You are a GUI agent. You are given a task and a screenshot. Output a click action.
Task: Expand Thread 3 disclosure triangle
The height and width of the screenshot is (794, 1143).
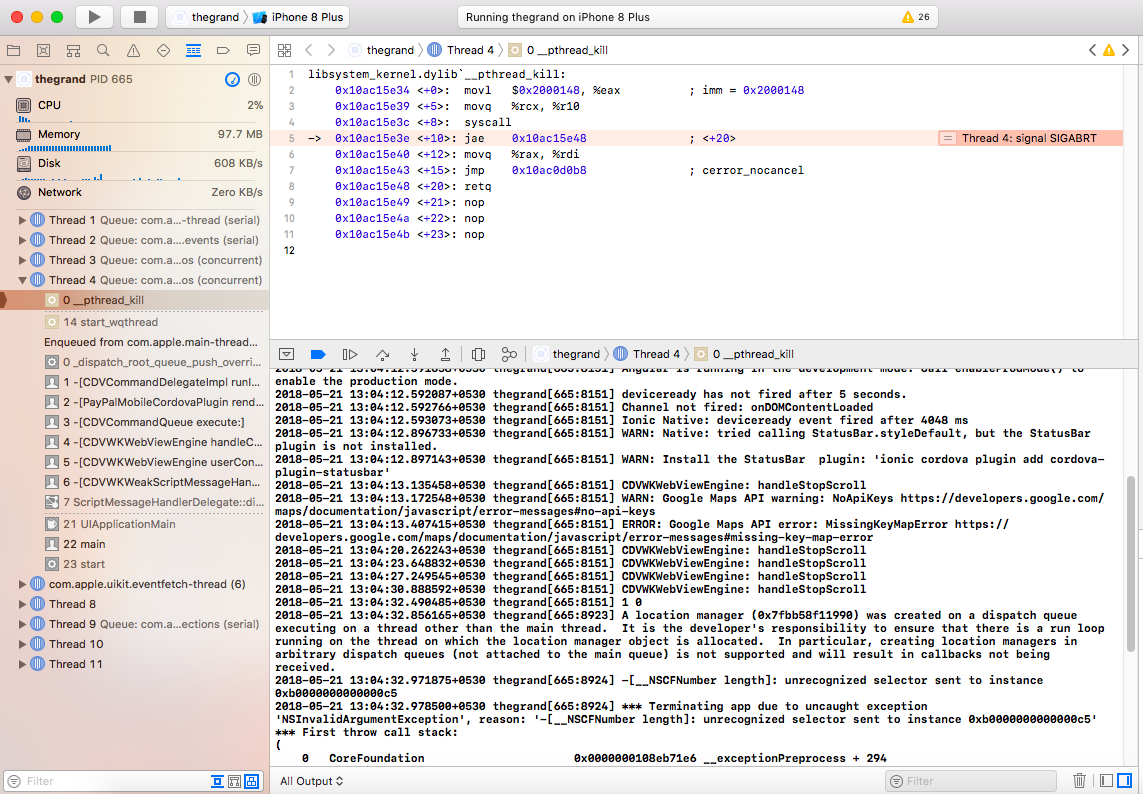(x=22, y=260)
